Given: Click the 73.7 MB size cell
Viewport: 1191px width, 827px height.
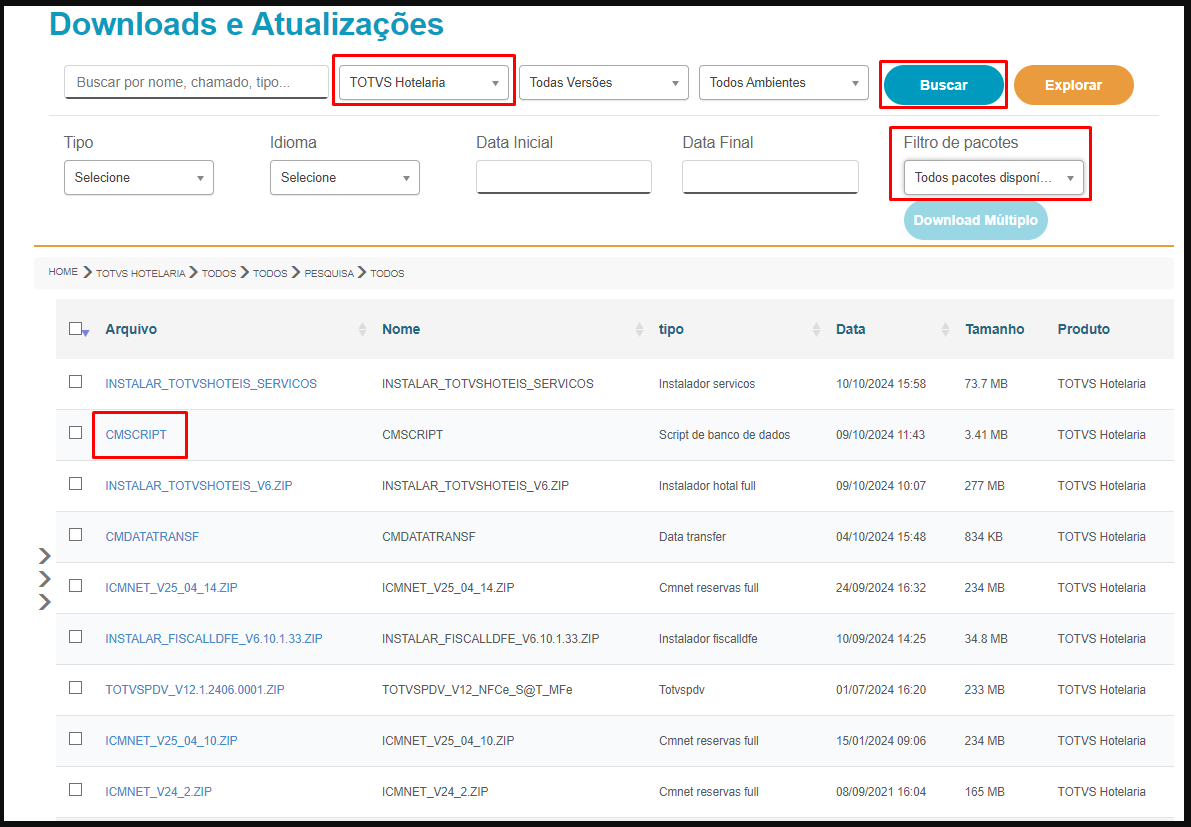Looking at the screenshot, I should (x=986, y=384).
